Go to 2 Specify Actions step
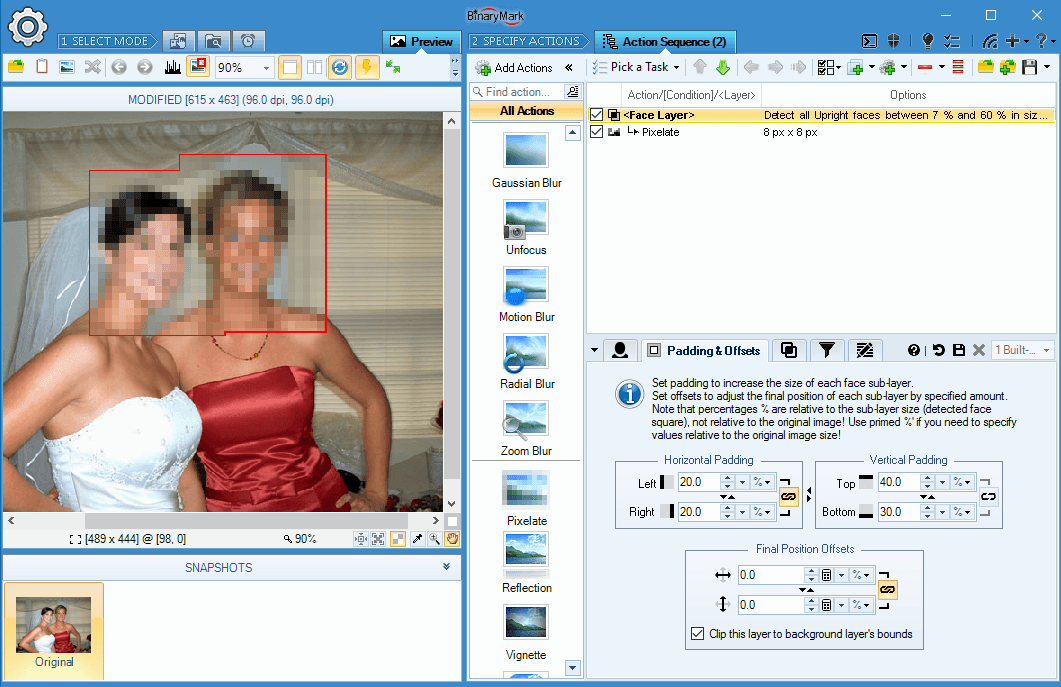 tap(528, 41)
